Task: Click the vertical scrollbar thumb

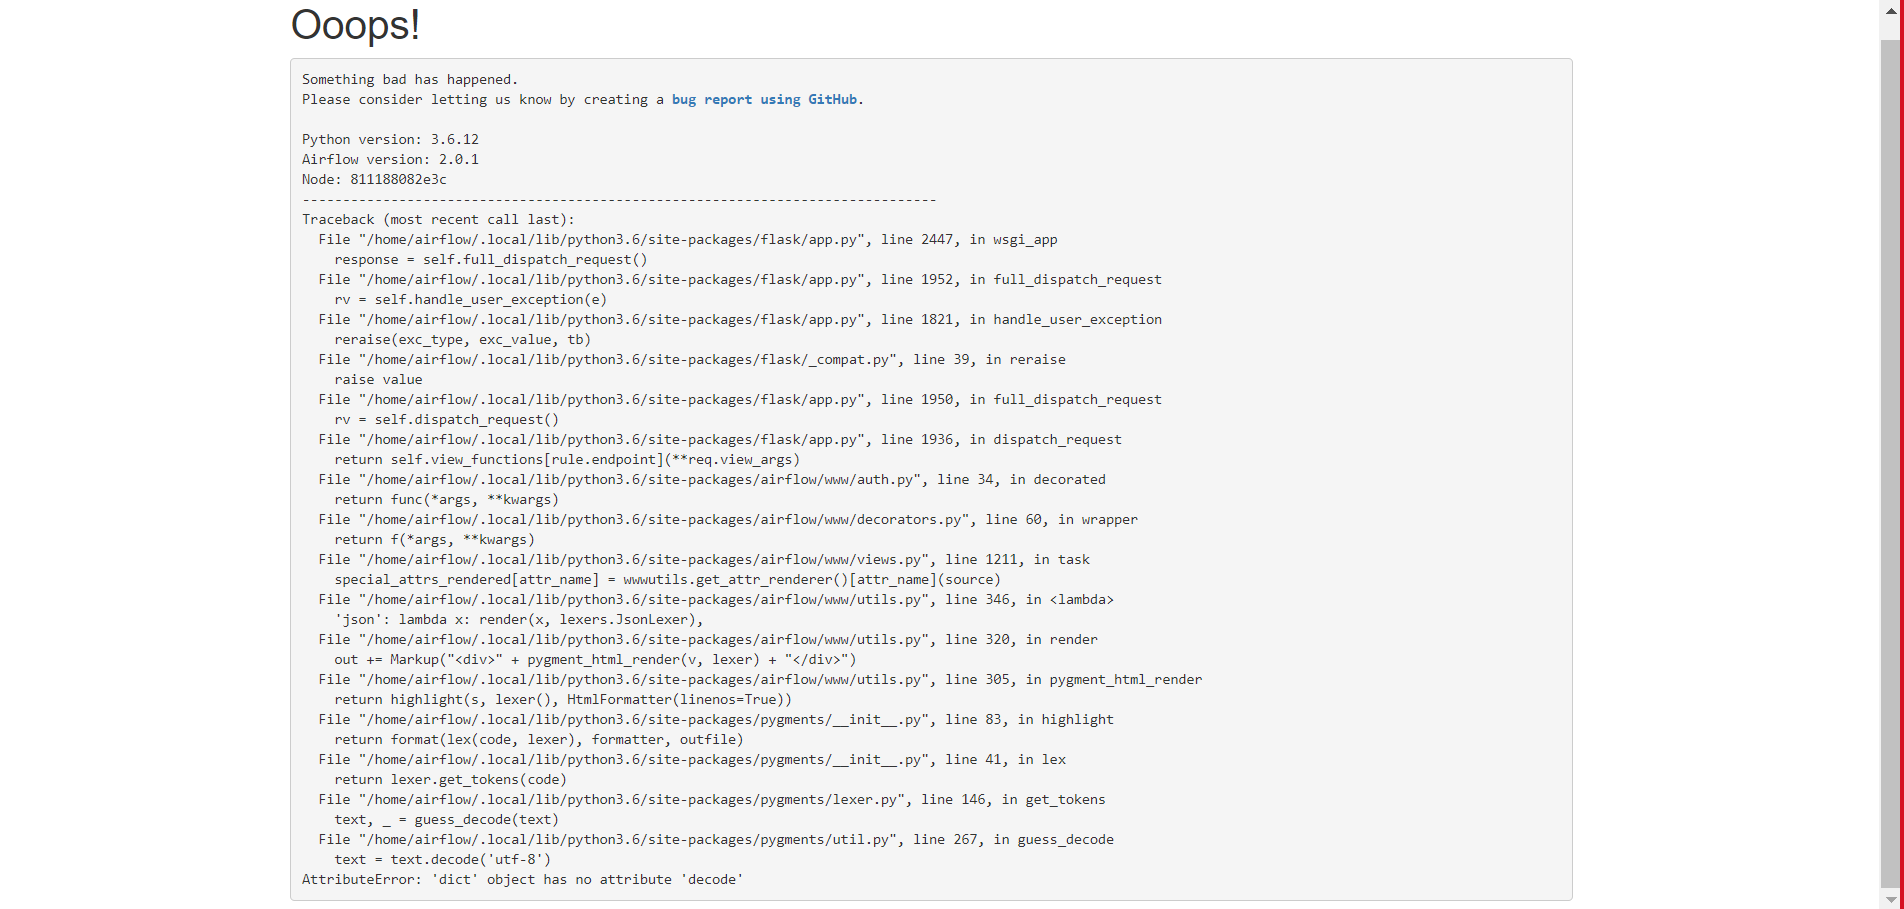Action: (x=1890, y=465)
